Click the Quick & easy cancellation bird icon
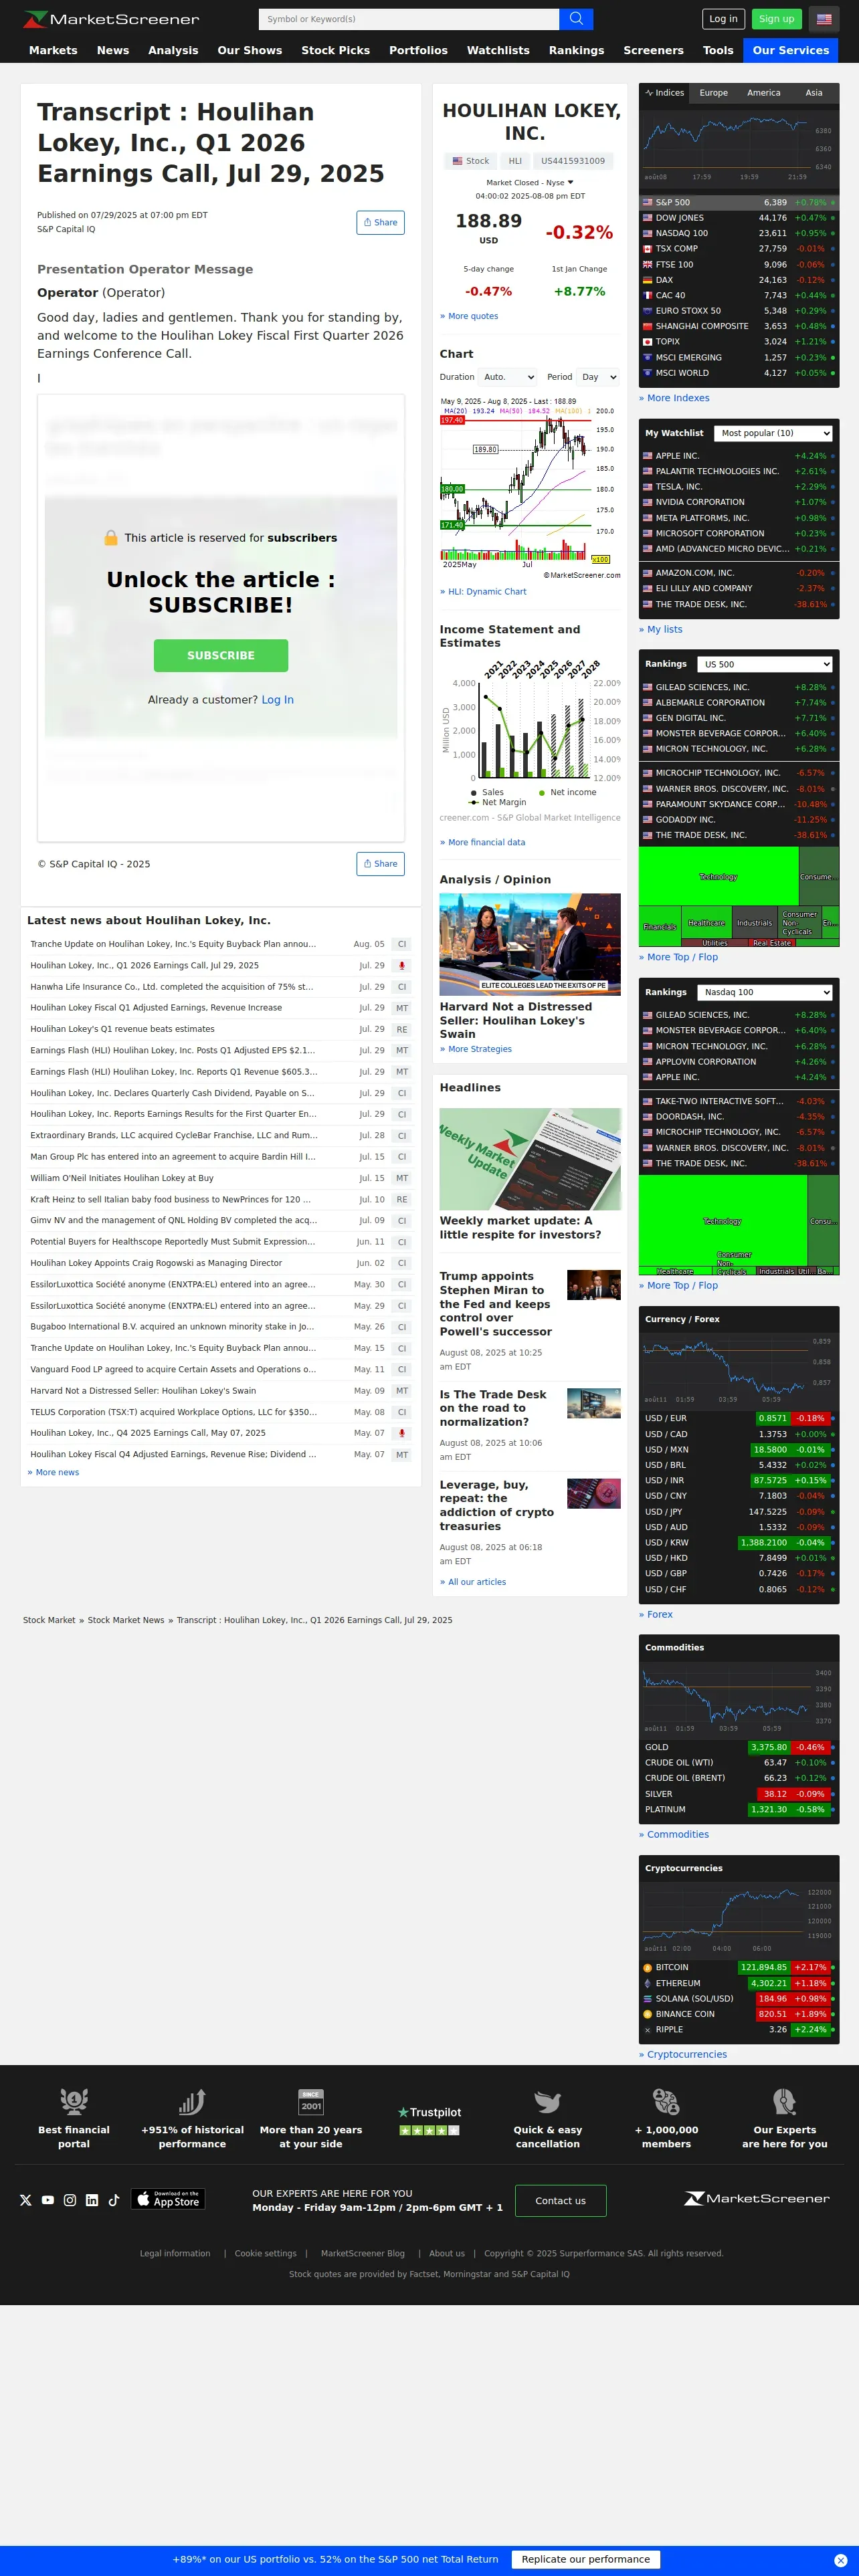 (x=548, y=2101)
